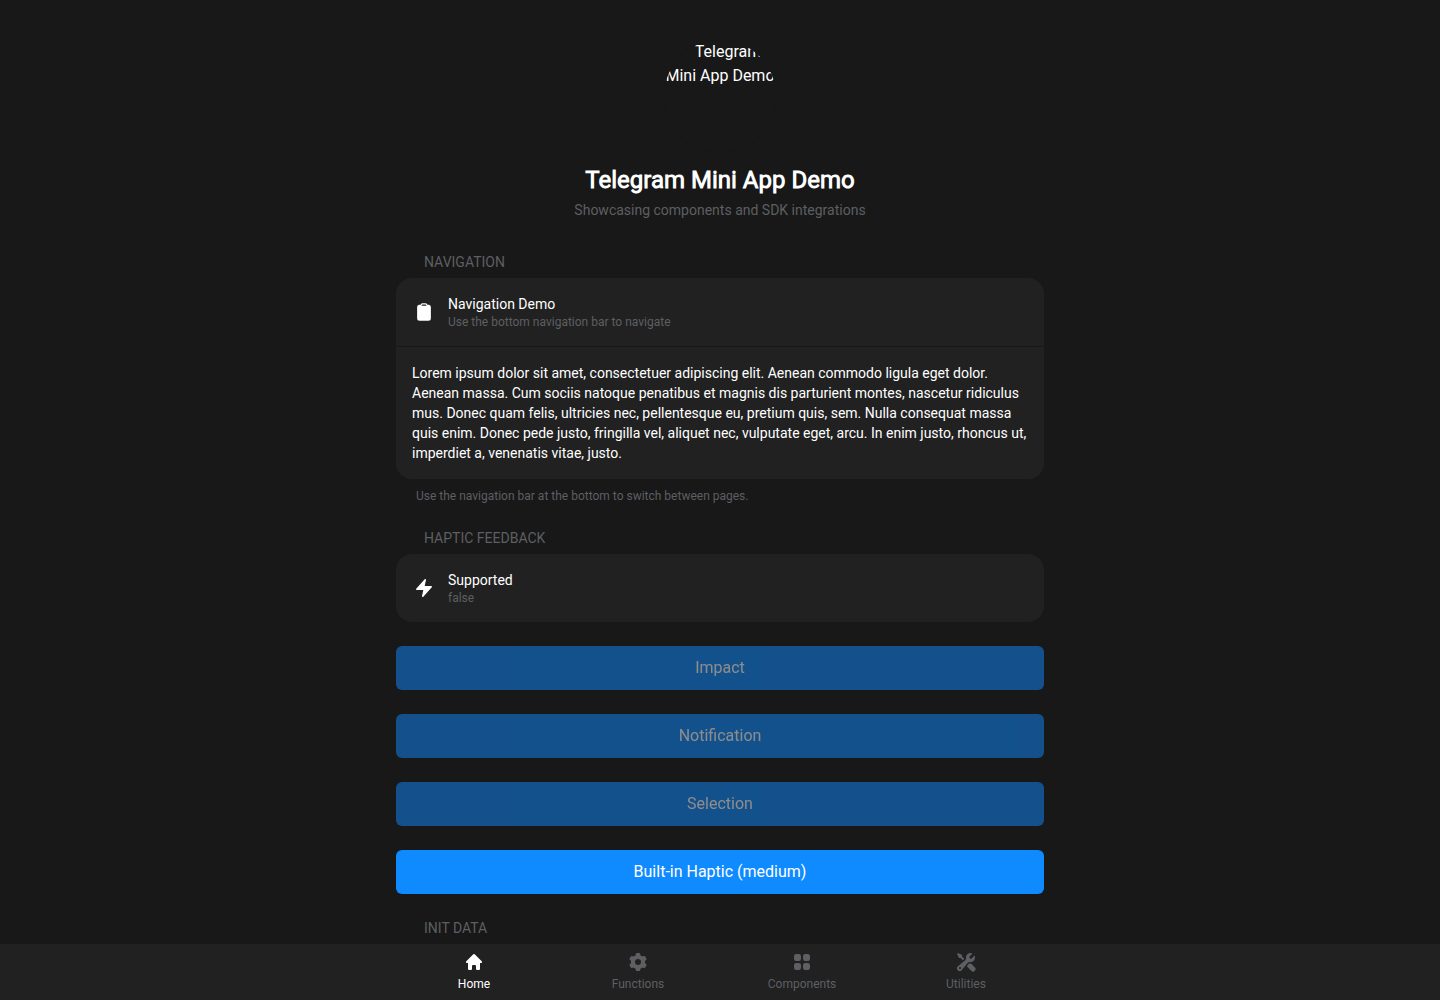Click the 'Use the navigation bar at the bottom' hint
Screen dimensions: 1440x1000
582,496
